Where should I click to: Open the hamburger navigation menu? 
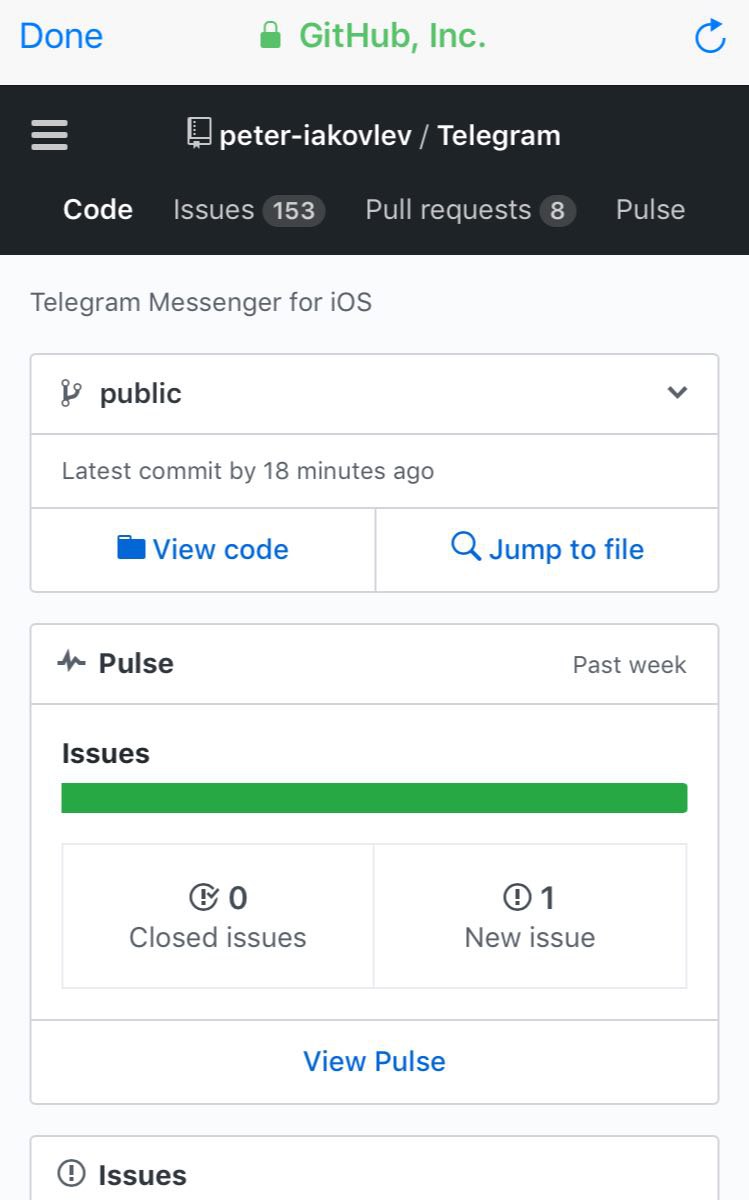click(x=50, y=135)
